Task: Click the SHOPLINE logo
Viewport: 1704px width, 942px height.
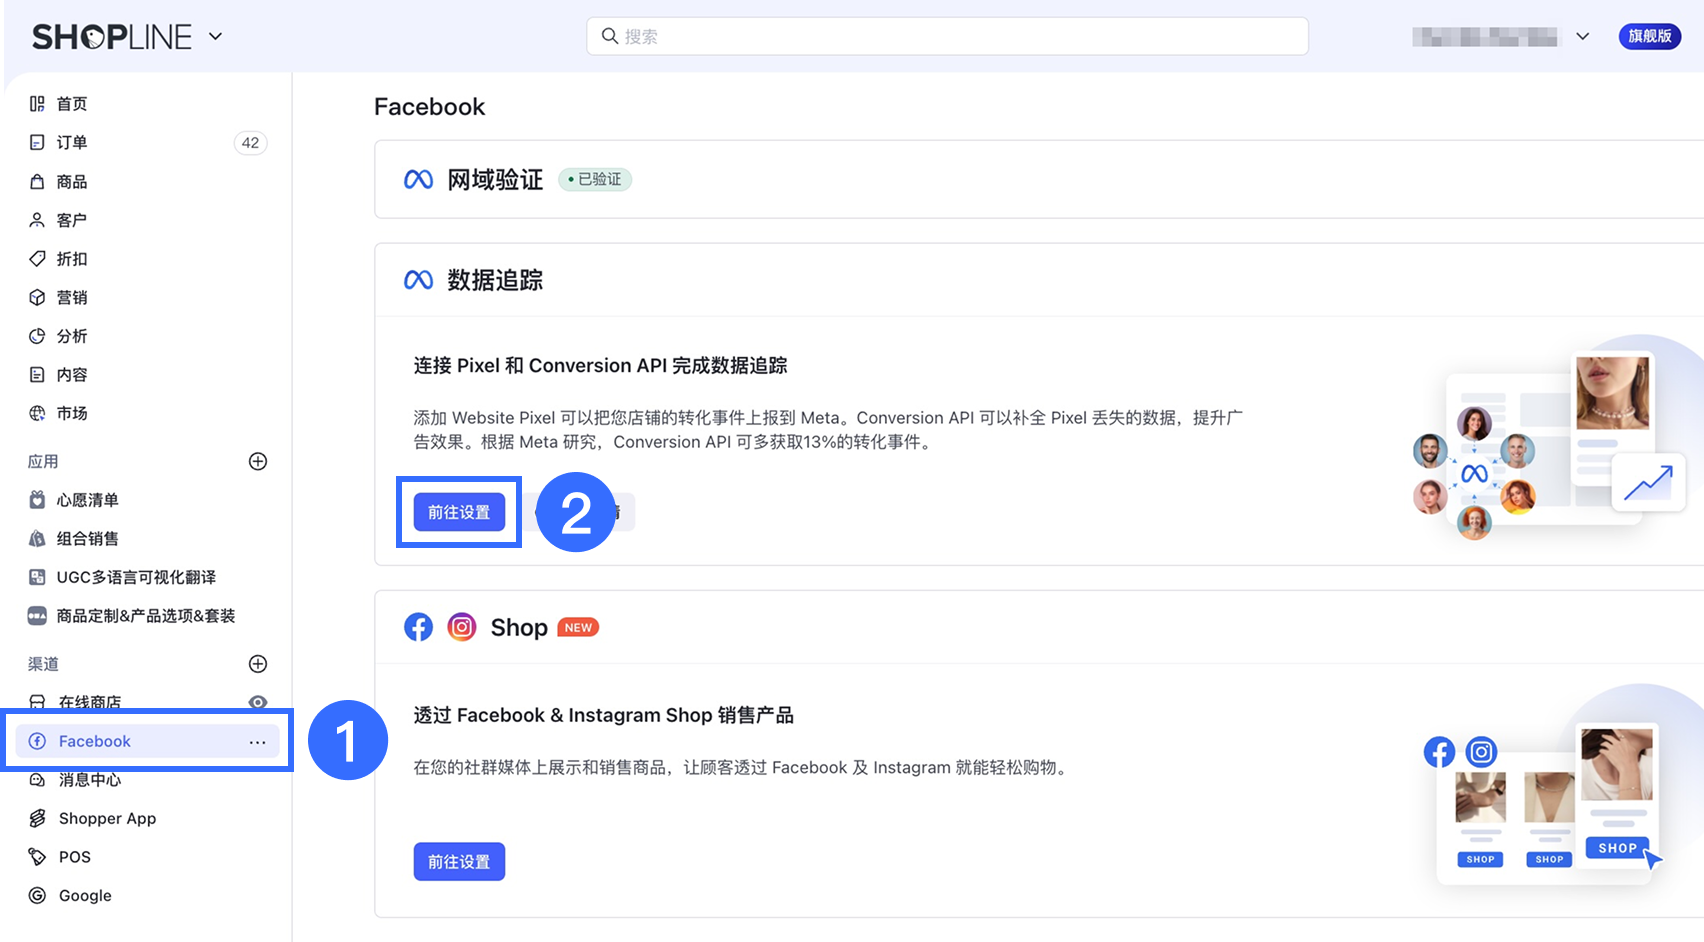Action: pyautogui.click(x=112, y=37)
